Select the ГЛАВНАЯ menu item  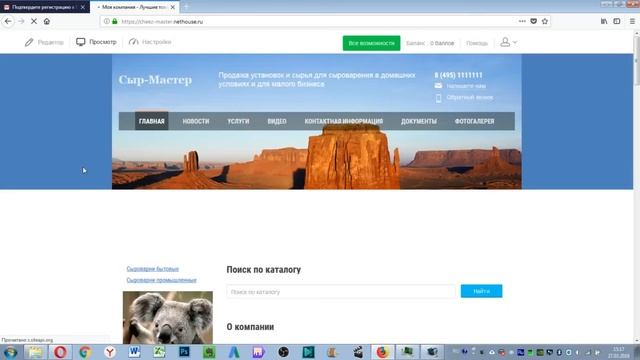coord(151,121)
